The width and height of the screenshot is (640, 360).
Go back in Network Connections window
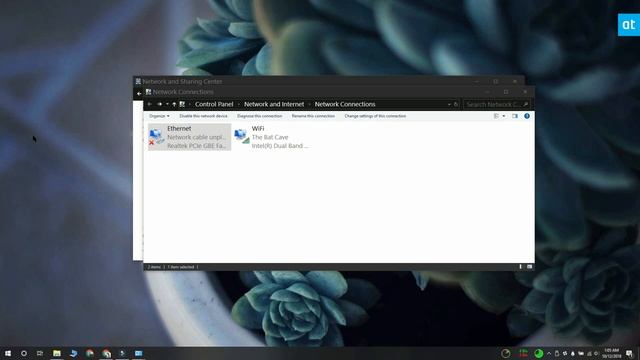tap(150, 104)
